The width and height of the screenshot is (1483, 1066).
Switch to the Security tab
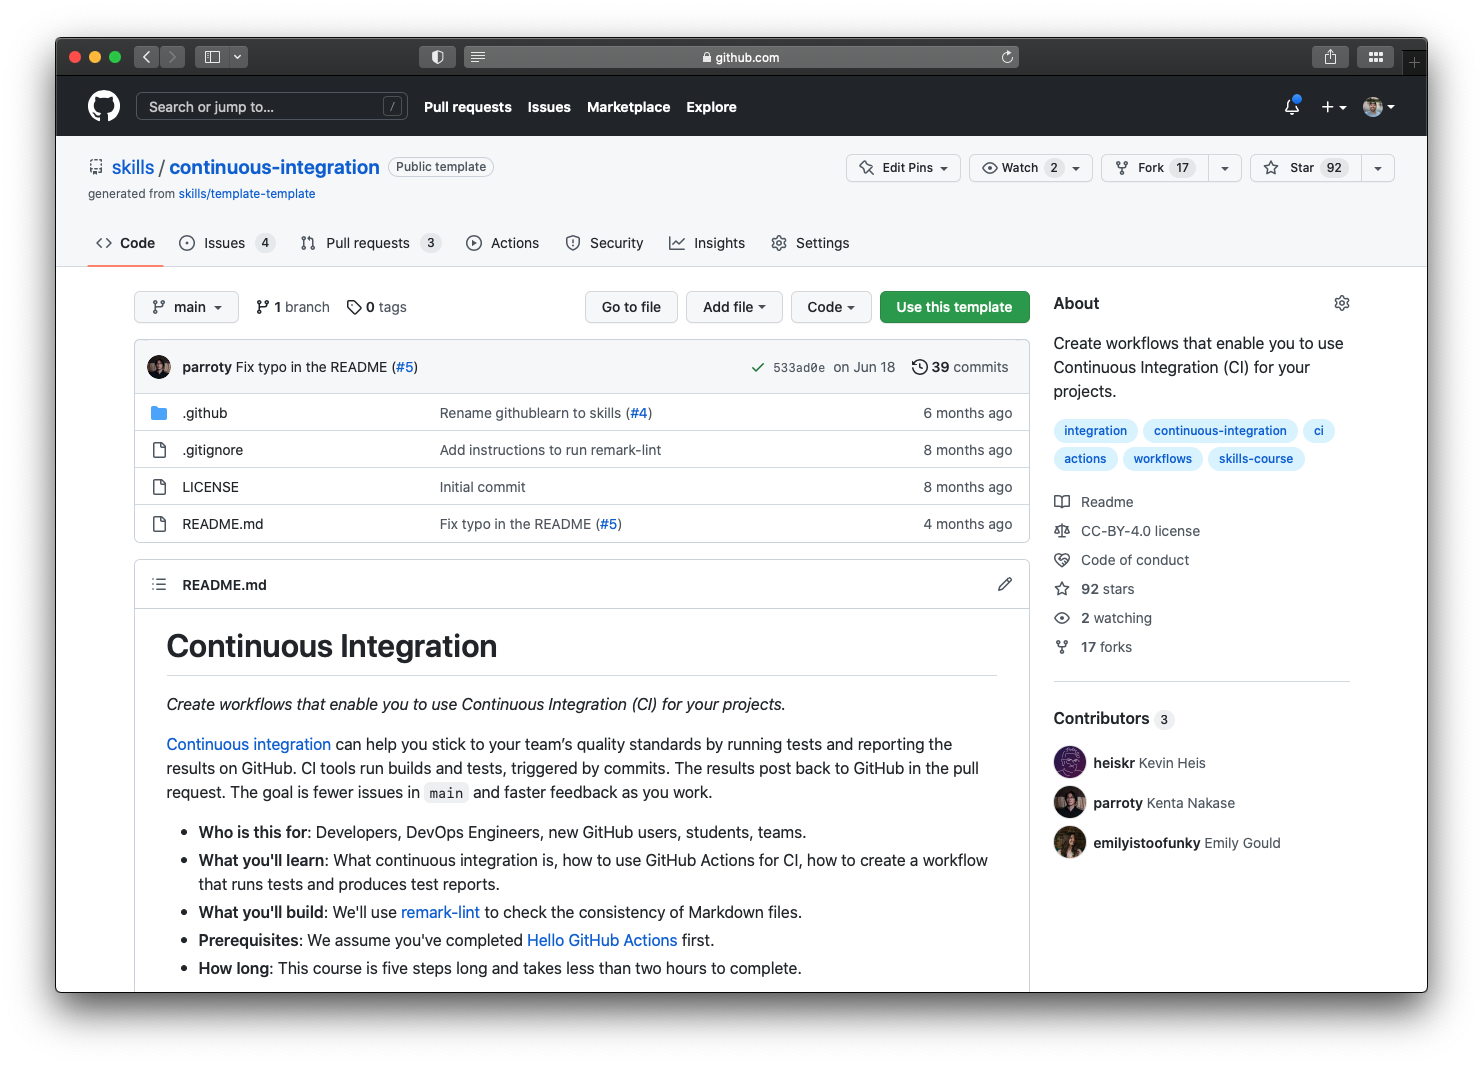(604, 243)
